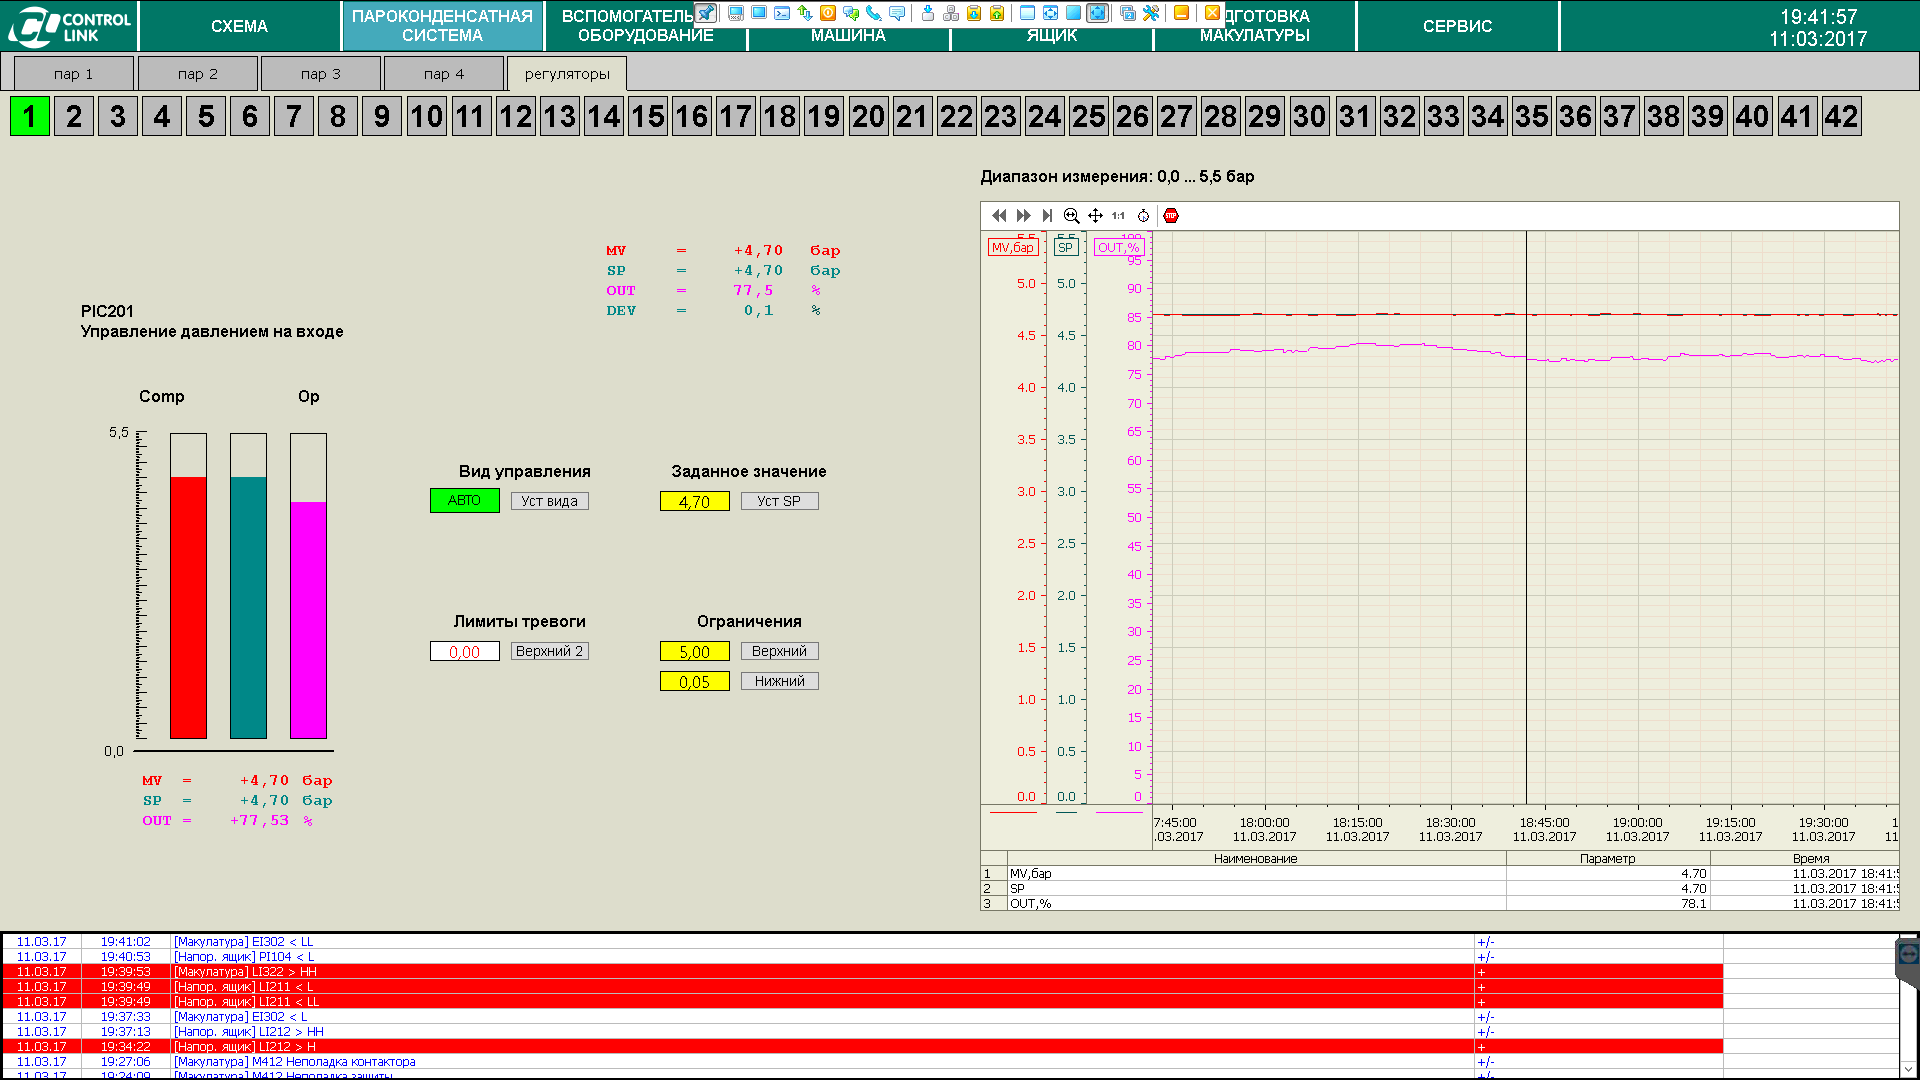Viewport: 1920px width, 1080px height.
Task: Click the red STOP icon on trend toolbar
Action: 1171,215
